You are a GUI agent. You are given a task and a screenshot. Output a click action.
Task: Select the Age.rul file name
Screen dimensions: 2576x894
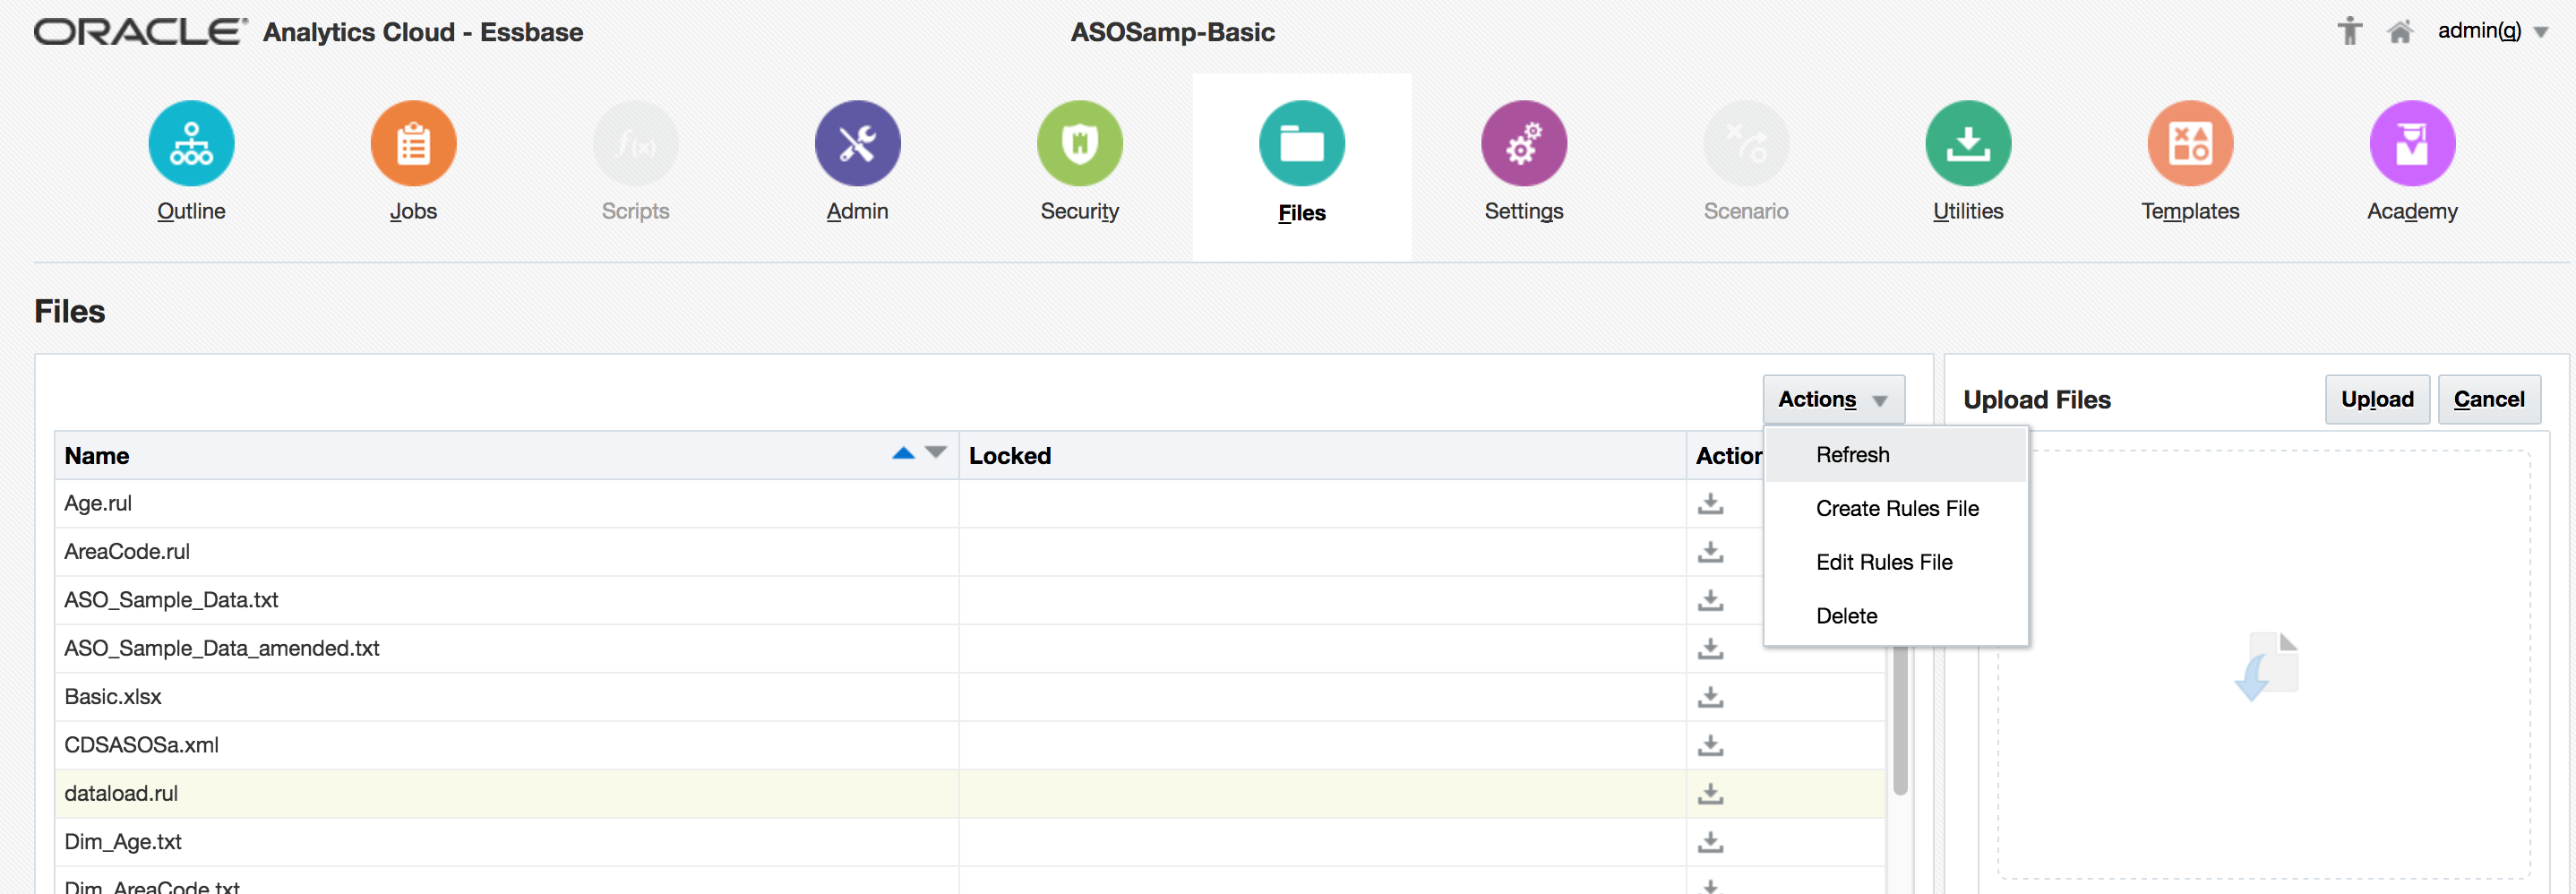(x=98, y=503)
